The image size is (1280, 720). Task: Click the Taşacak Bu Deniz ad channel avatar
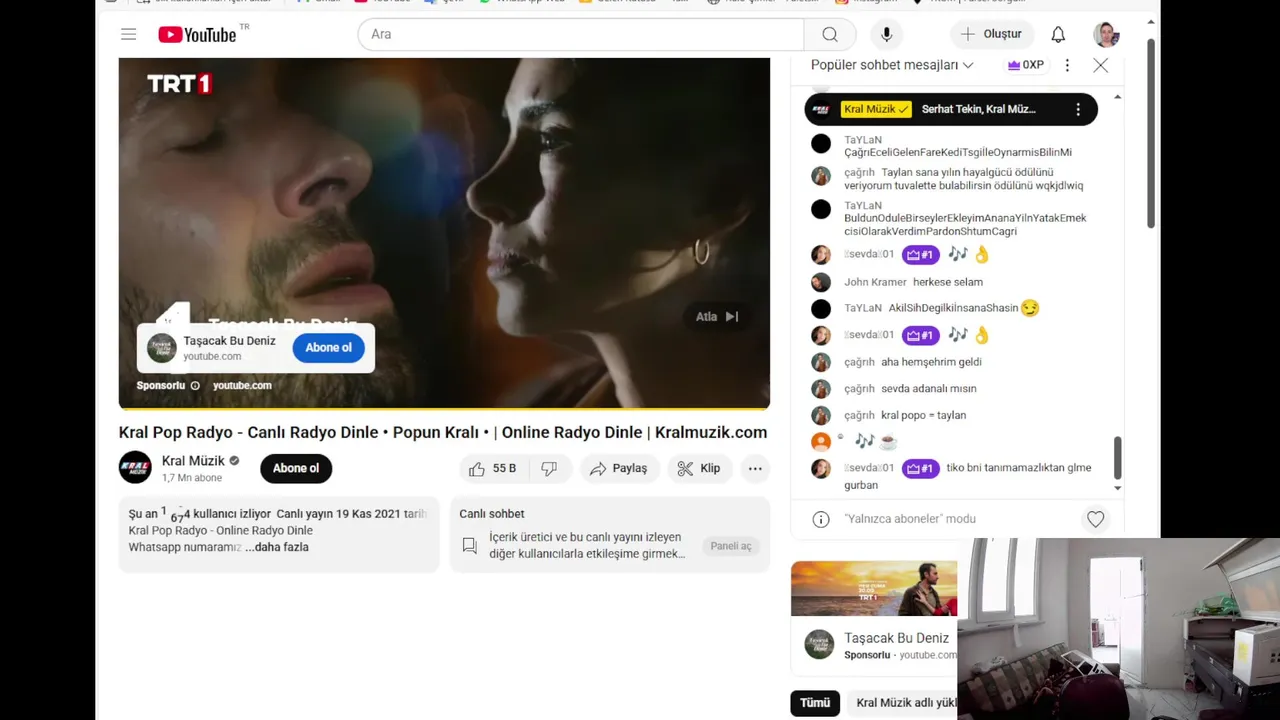(x=162, y=348)
